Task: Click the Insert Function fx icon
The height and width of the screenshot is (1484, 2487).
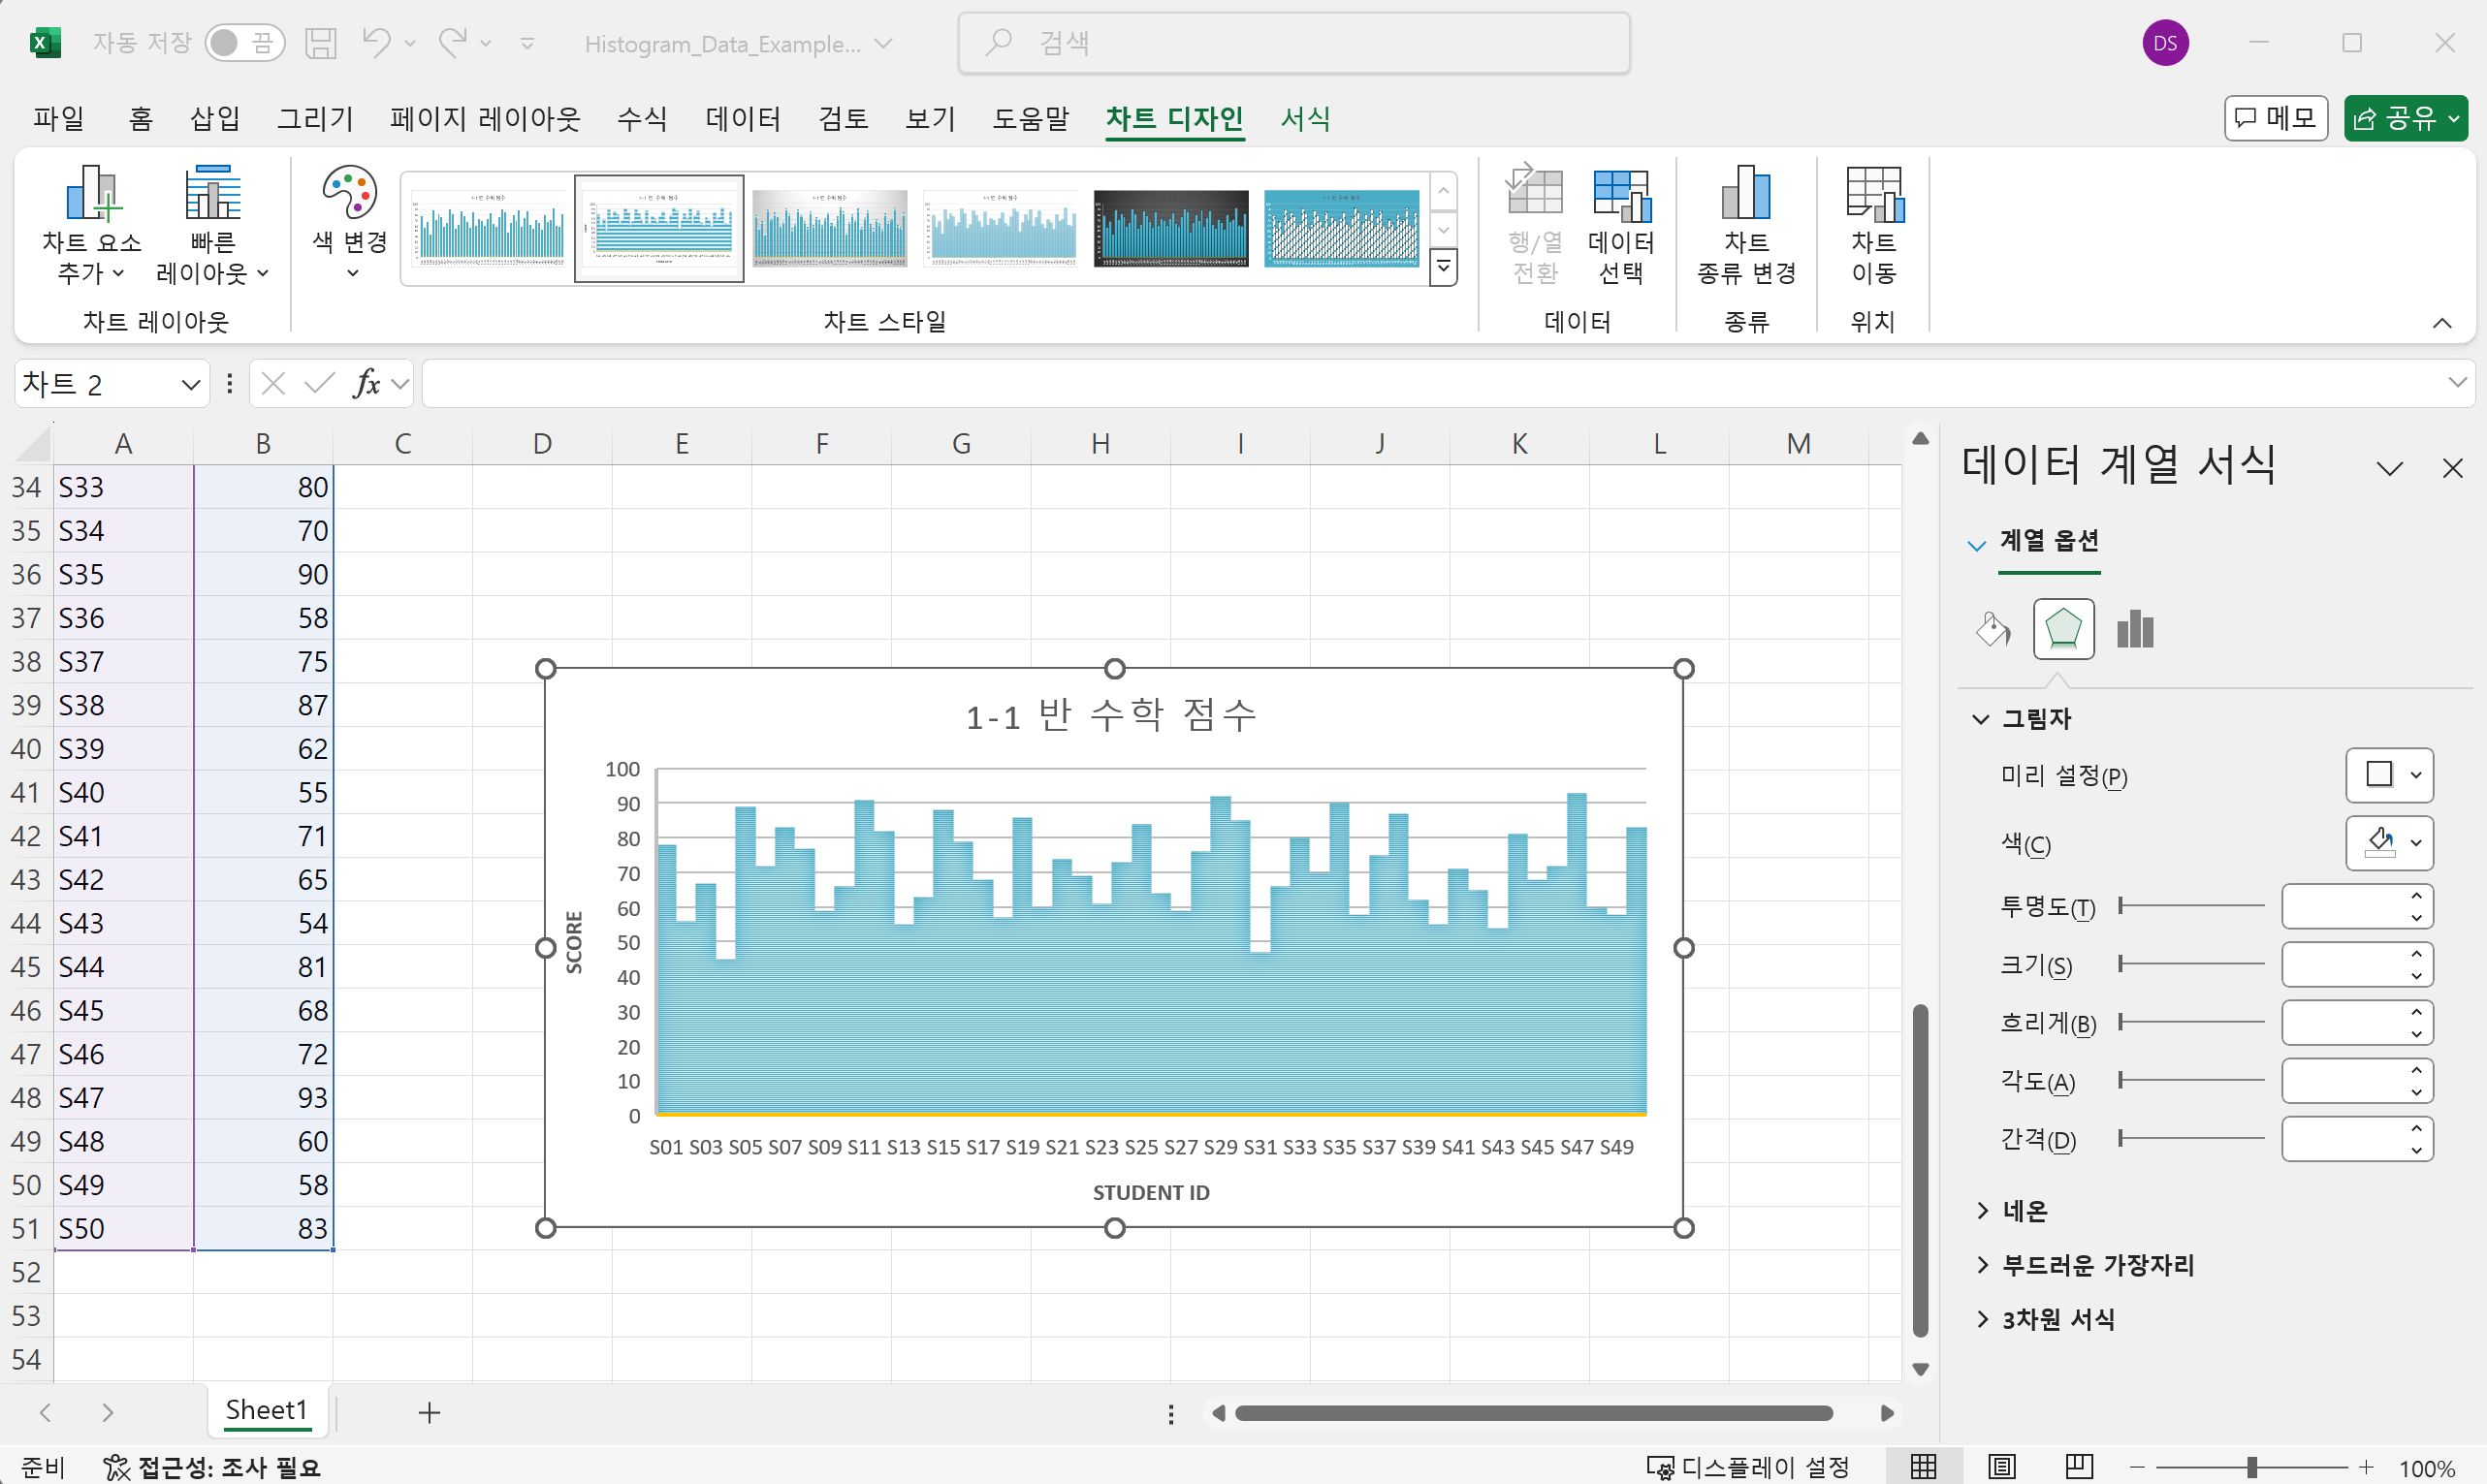Action: click(x=367, y=384)
